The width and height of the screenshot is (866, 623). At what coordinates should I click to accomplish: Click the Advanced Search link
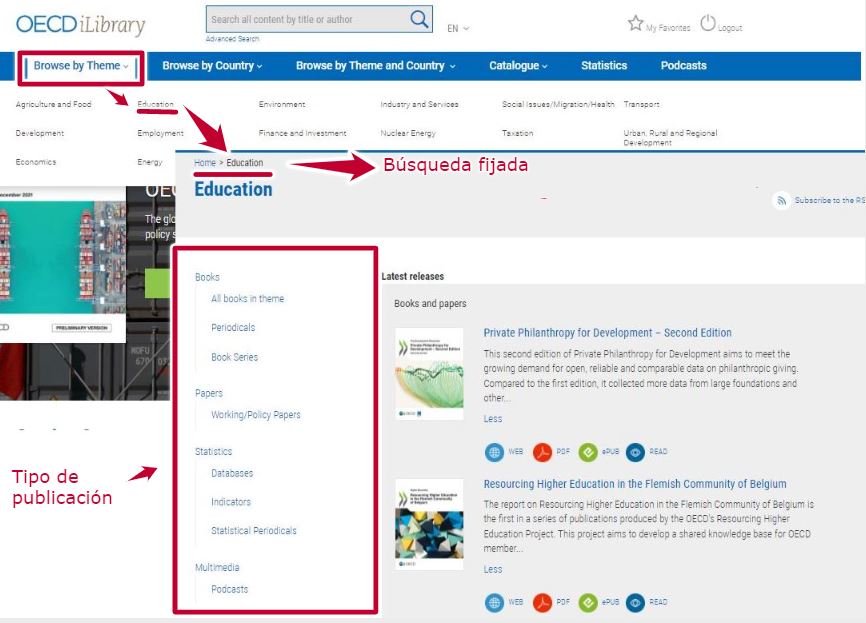pyautogui.click(x=232, y=39)
